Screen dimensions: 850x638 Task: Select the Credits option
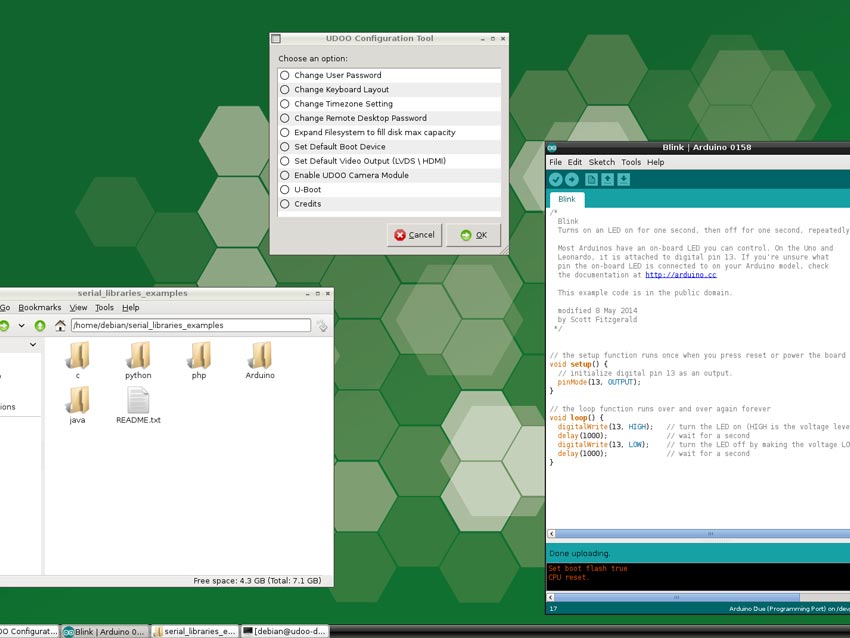pyautogui.click(x=389, y=204)
